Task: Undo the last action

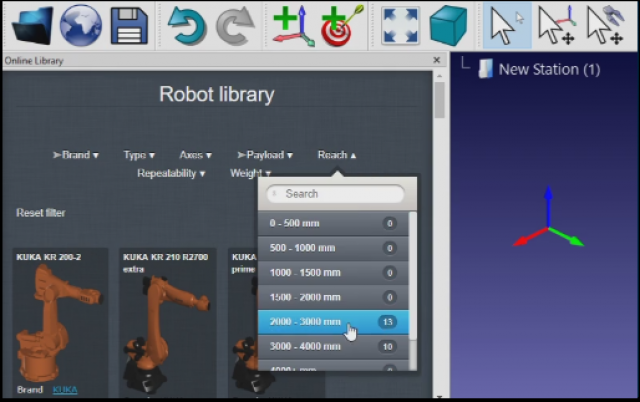Action: pos(187,26)
